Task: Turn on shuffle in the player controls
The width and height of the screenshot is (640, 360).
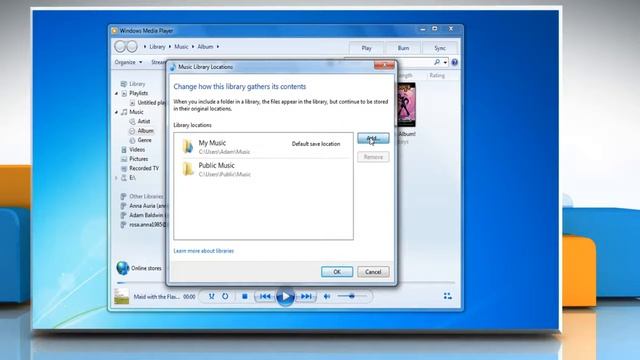Action: click(x=211, y=296)
